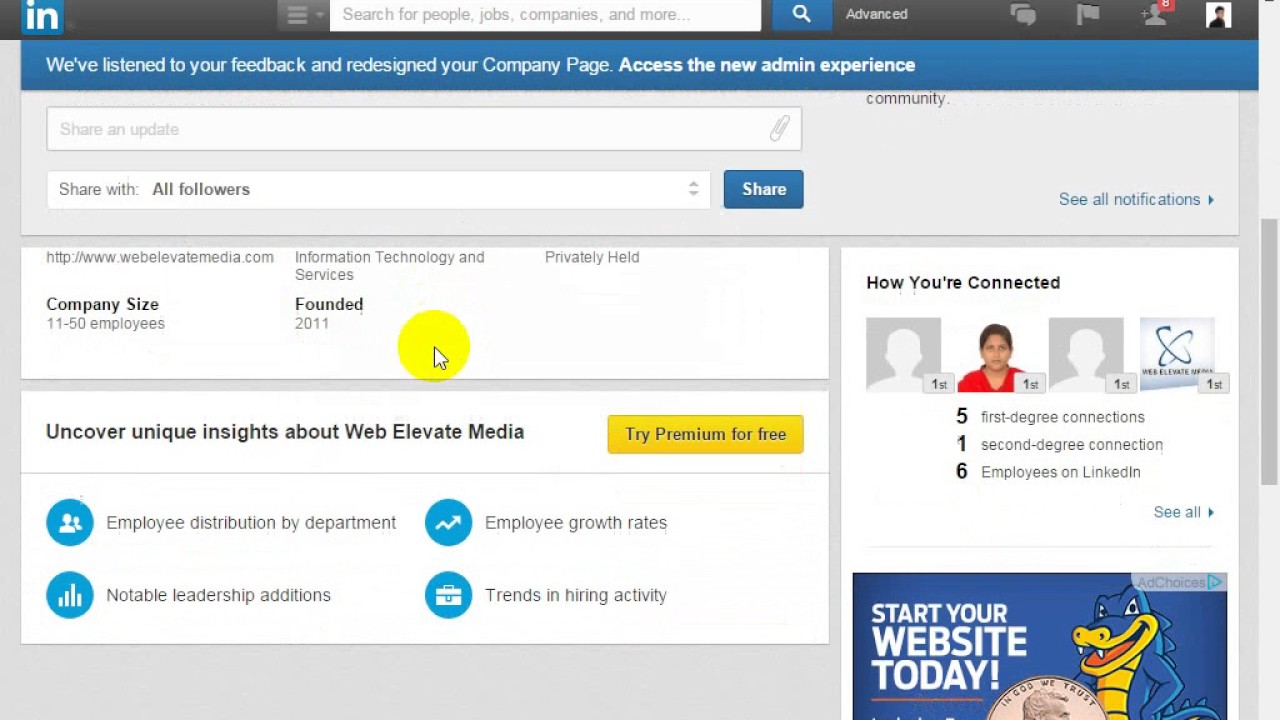Click 'How You're Connected' heading
This screenshot has height=720, width=1280.
pyautogui.click(x=963, y=283)
